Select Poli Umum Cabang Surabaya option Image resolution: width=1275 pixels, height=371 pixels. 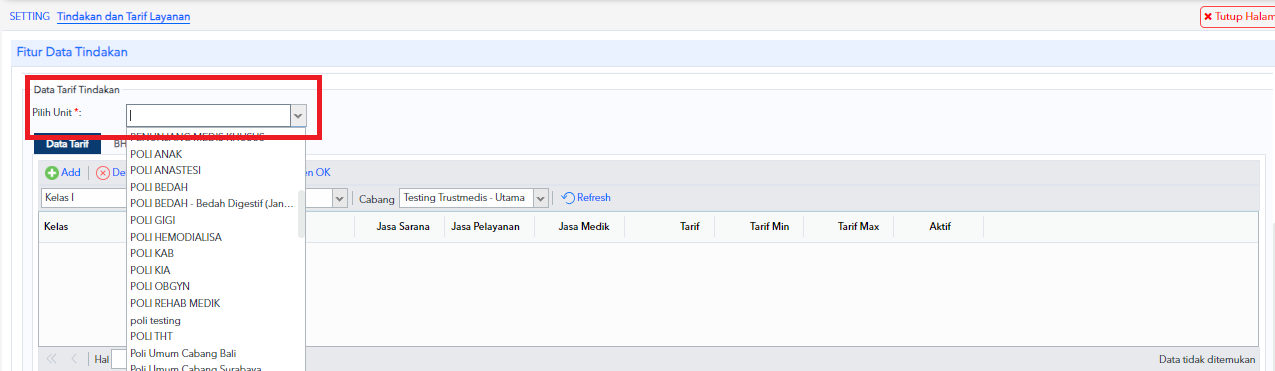coord(196,367)
